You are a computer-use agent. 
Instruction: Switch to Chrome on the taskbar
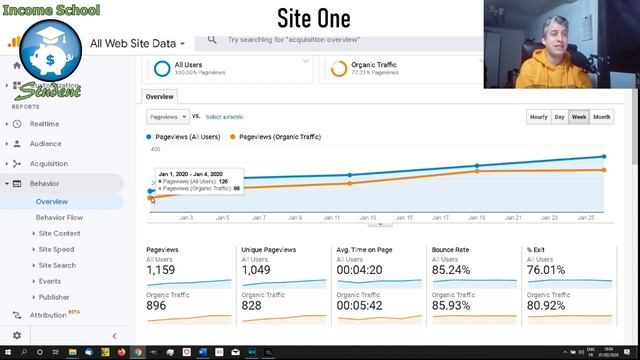pyautogui.click(x=138, y=352)
